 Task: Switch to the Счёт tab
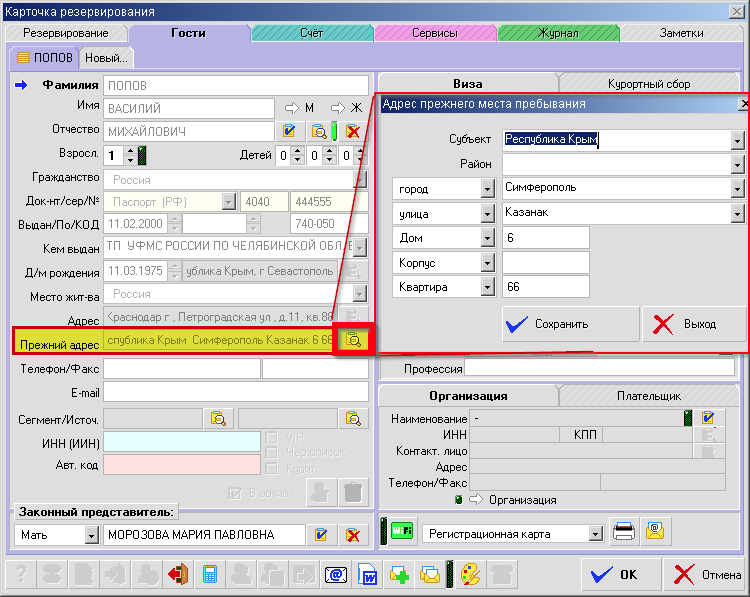(x=311, y=33)
